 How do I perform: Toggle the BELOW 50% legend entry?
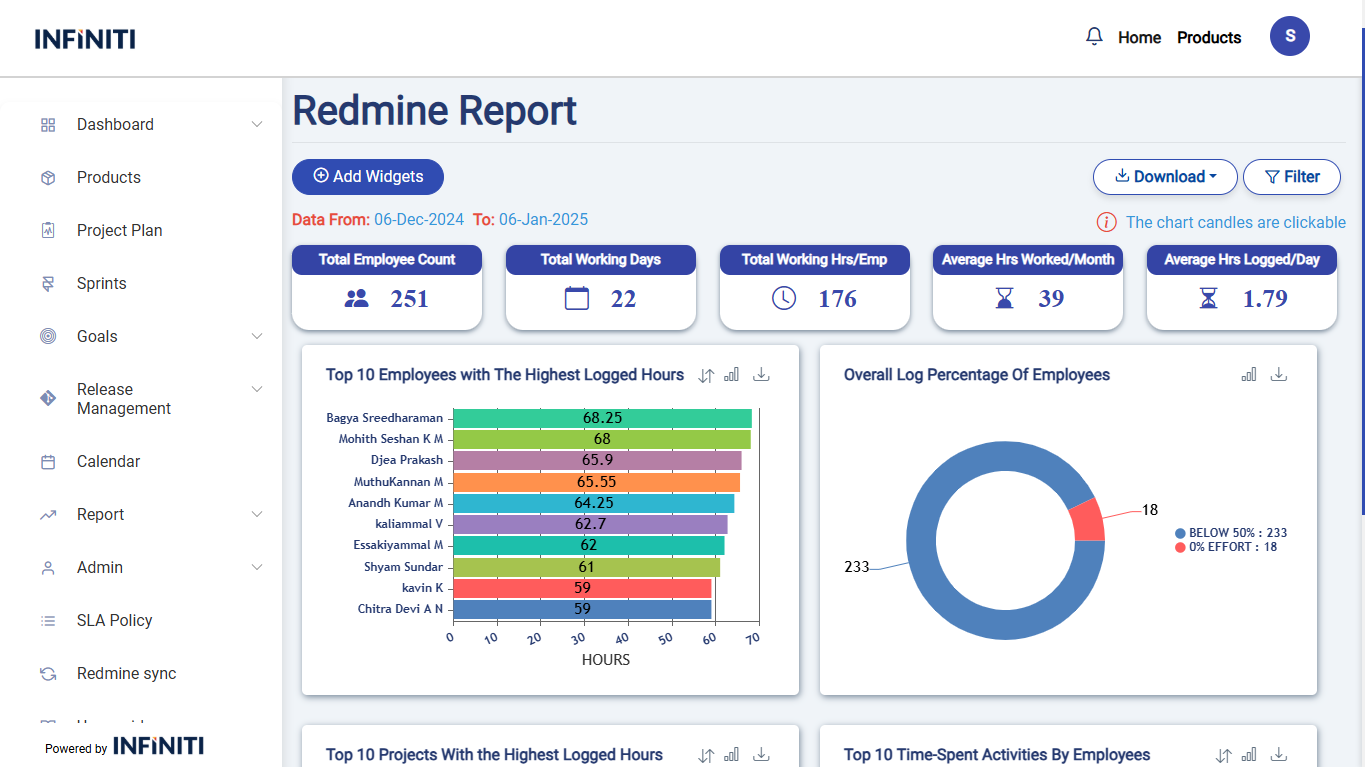[1230, 533]
